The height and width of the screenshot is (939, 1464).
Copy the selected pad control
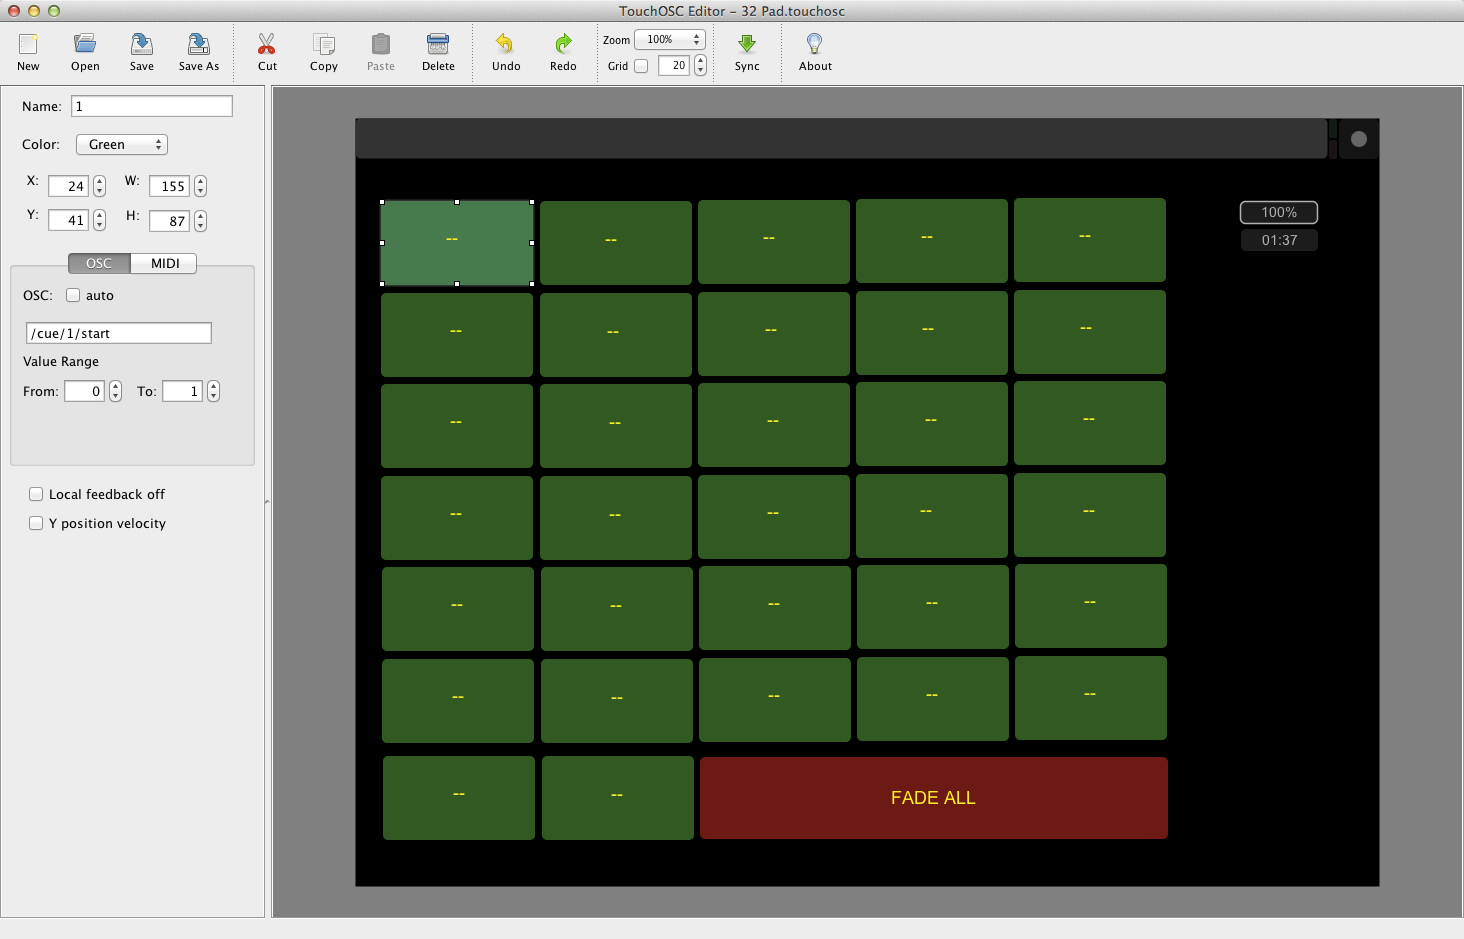(323, 45)
